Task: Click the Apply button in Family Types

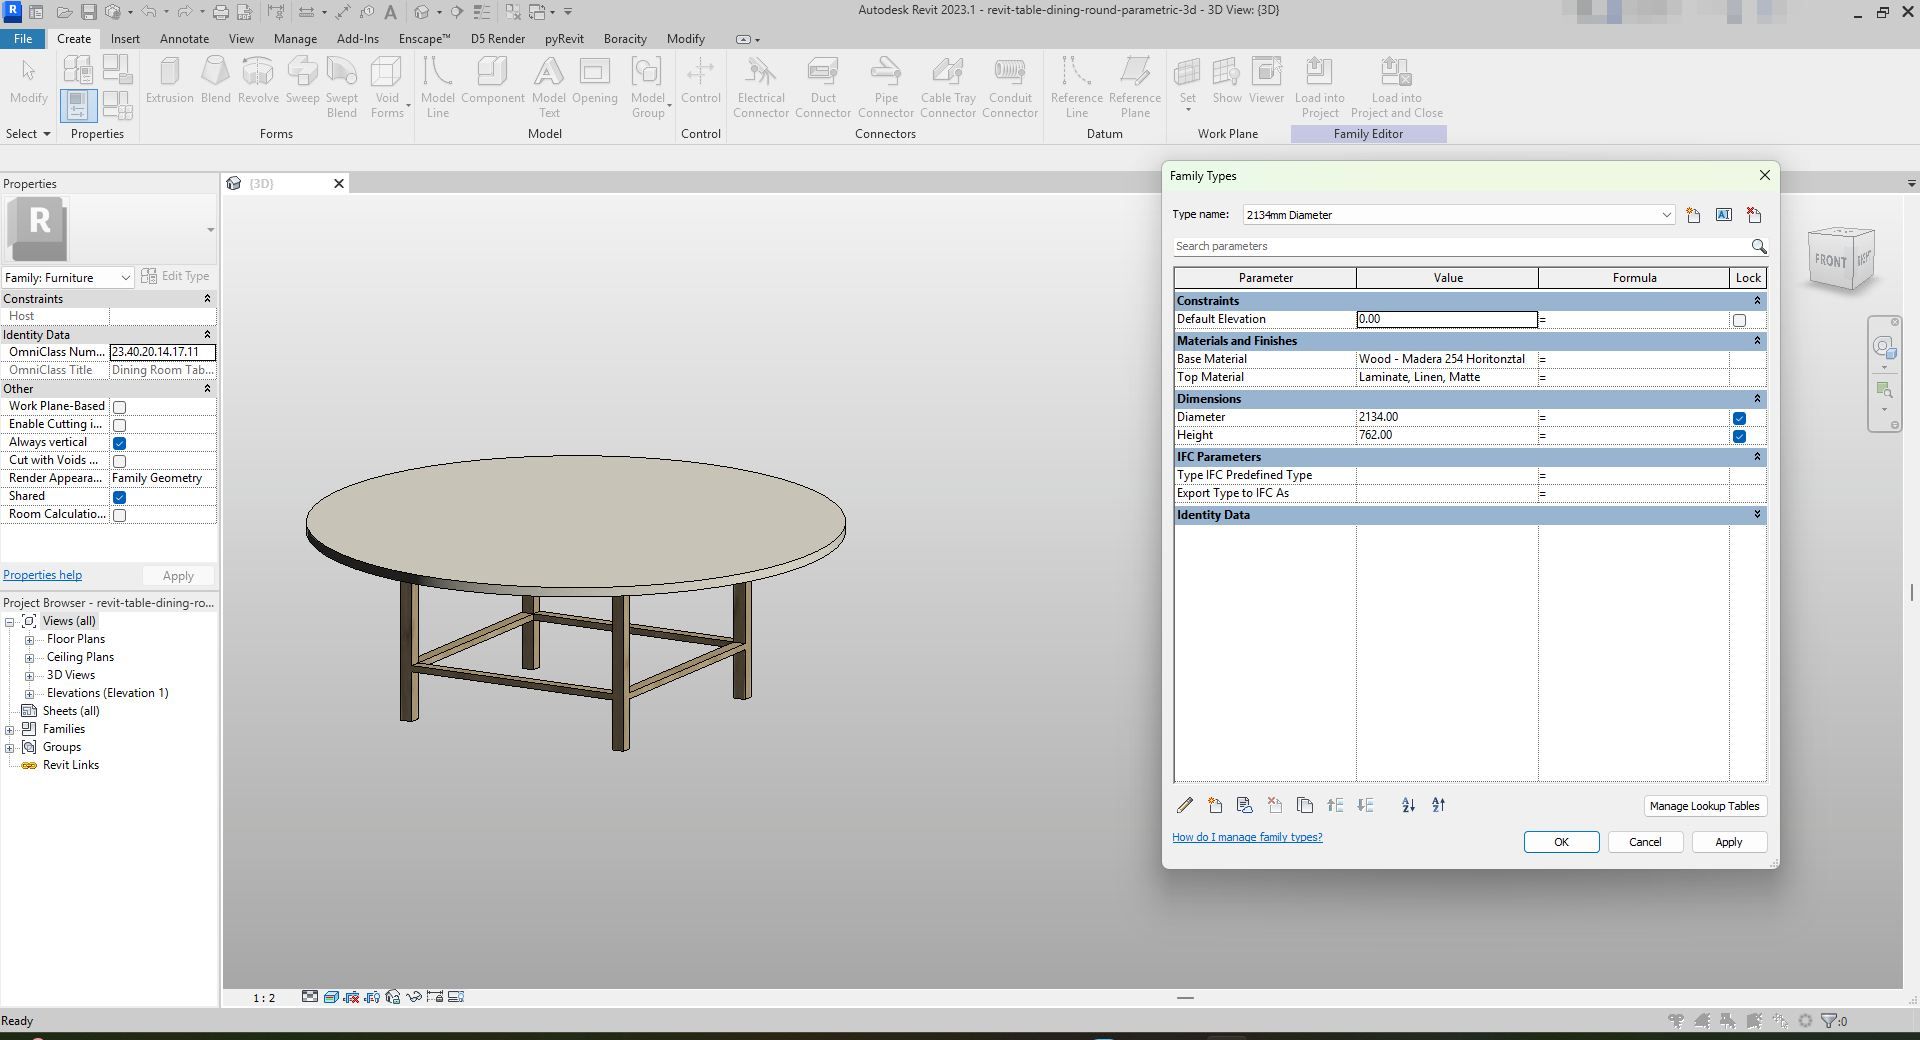Action: pyautogui.click(x=1728, y=842)
